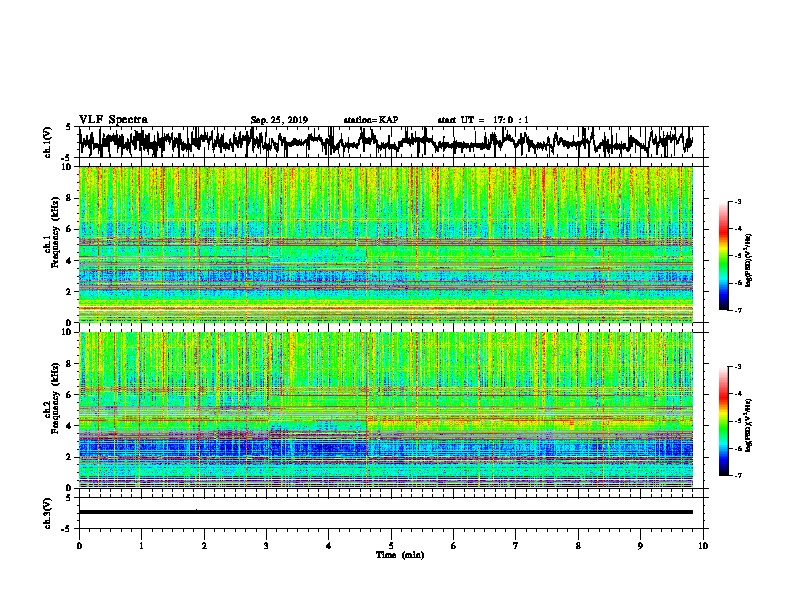The width and height of the screenshot is (792, 612).
Task: Click the "5" tick on ch.3(V) axis
Action: point(68,497)
